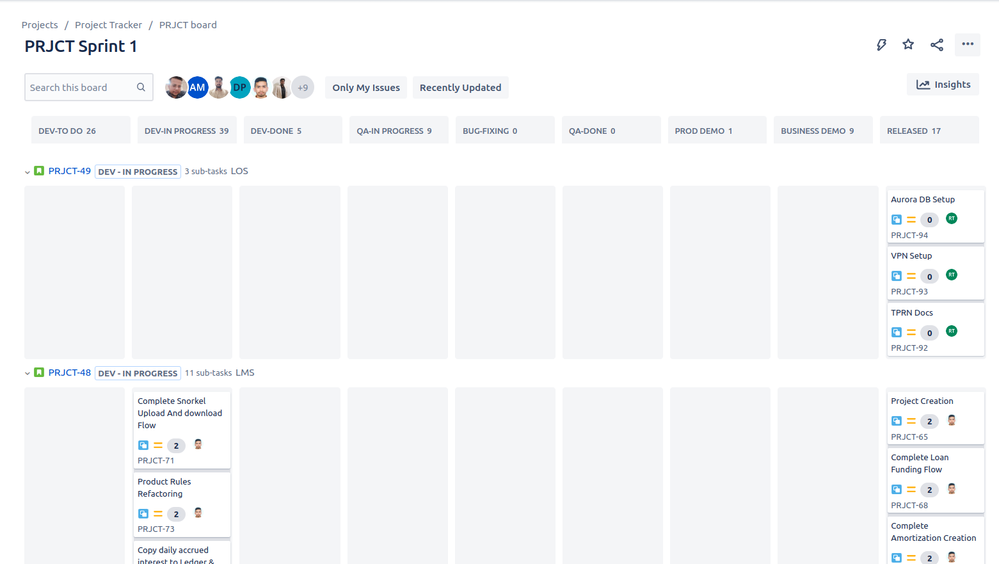Open the more actions ellipsis menu
Image resolution: width=999 pixels, height=564 pixels.
(967, 44)
